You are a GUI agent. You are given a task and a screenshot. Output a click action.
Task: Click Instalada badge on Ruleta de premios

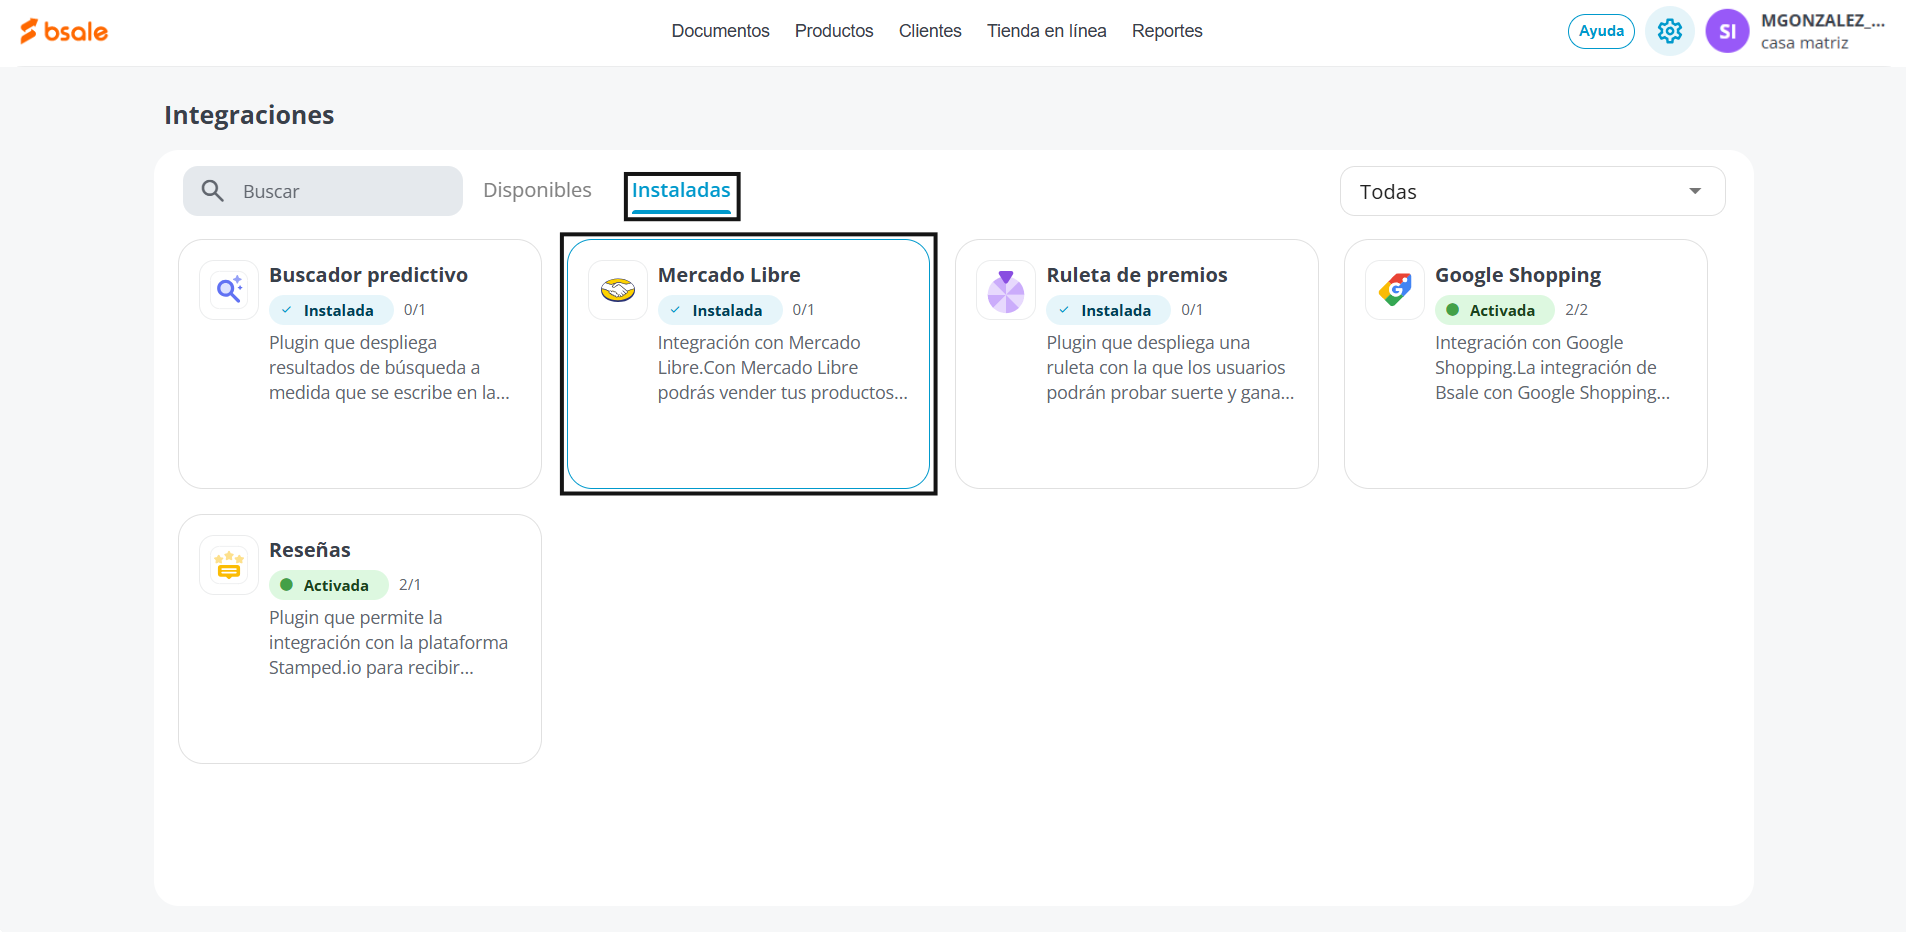[x=1108, y=310]
